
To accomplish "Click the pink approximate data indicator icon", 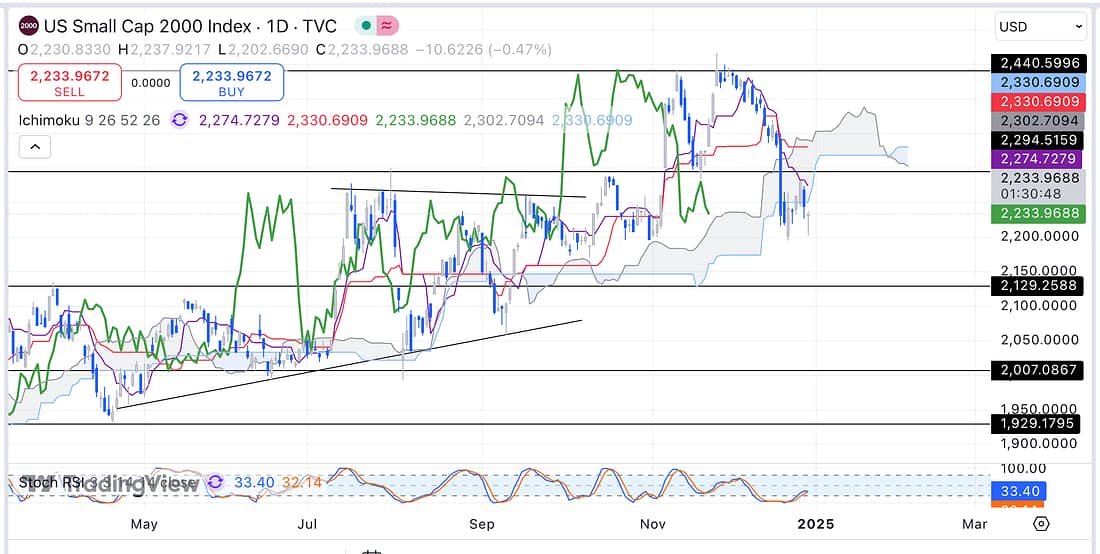I will click(x=387, y=26).
